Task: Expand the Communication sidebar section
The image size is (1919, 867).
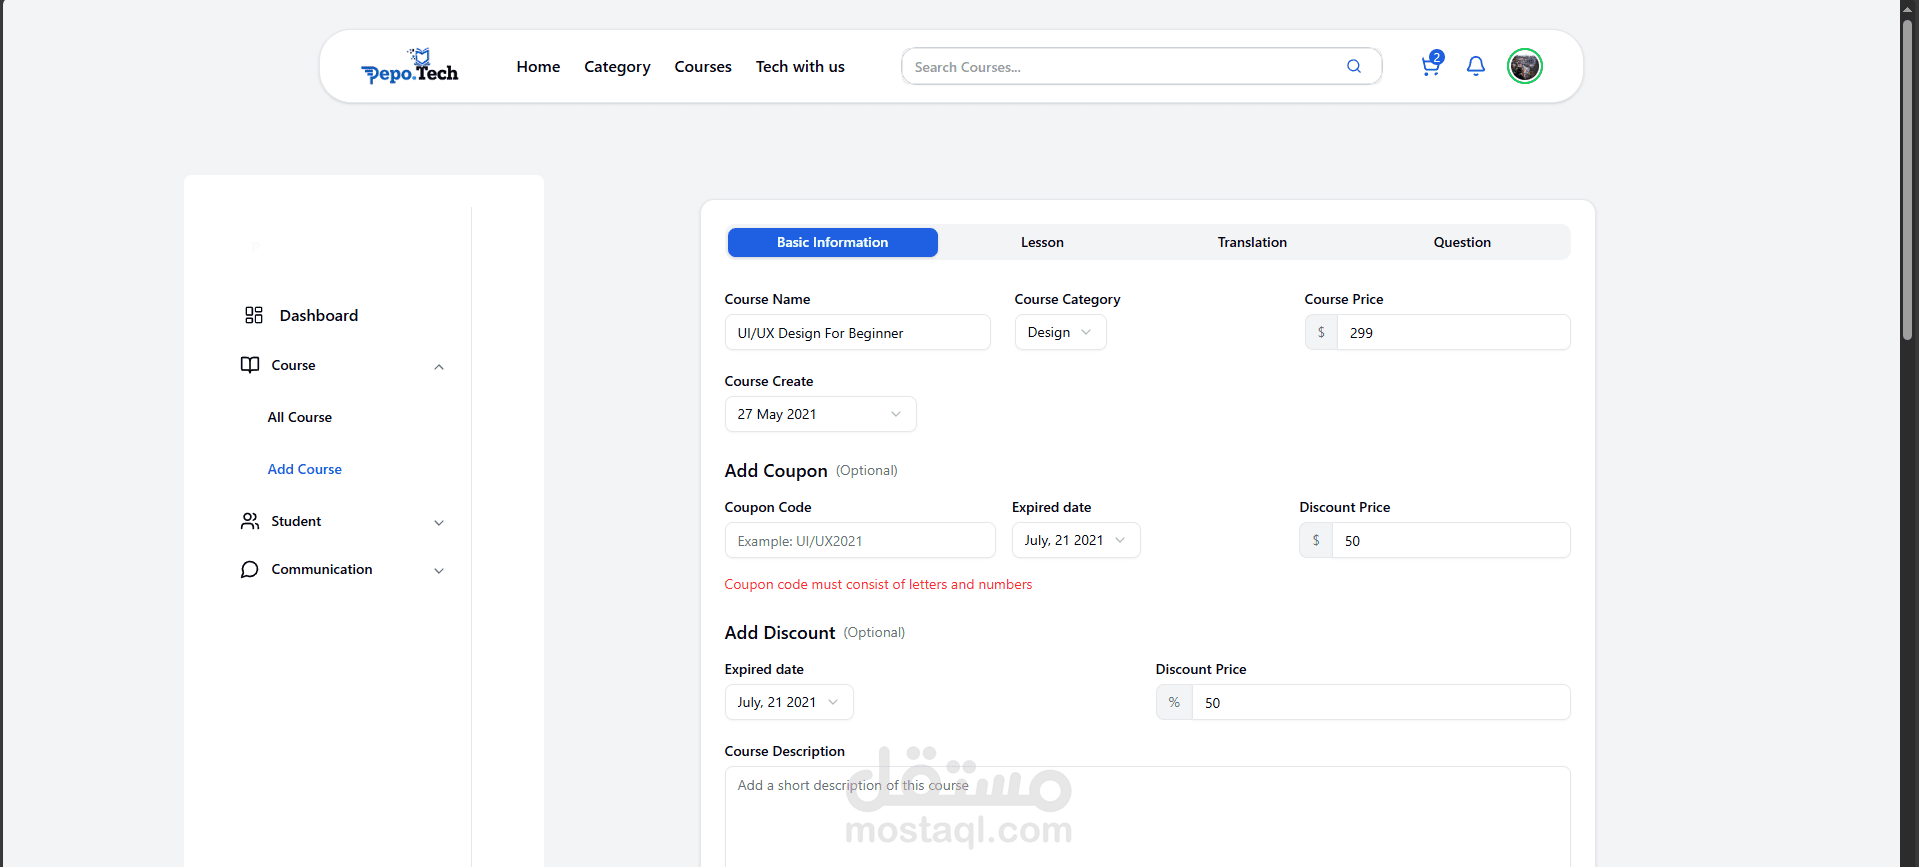Action: point(439,571)
